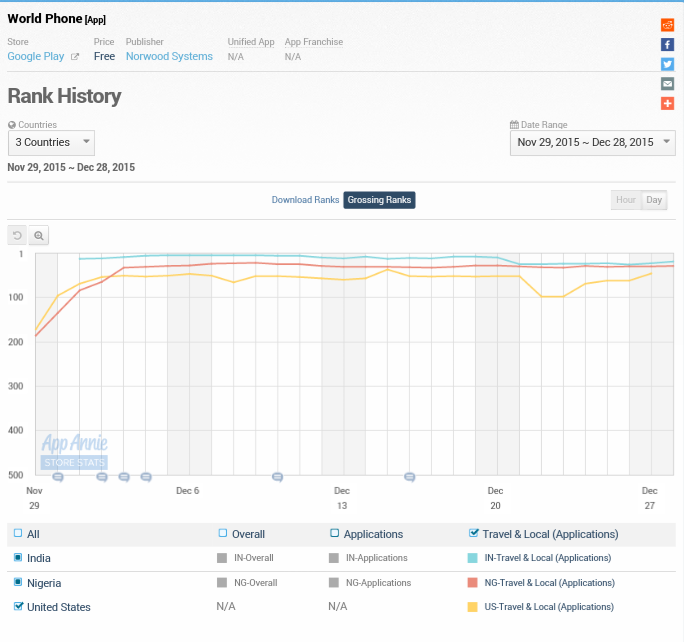Toggle the India country checkbox

pyautogui.click(x=19, y=557)
